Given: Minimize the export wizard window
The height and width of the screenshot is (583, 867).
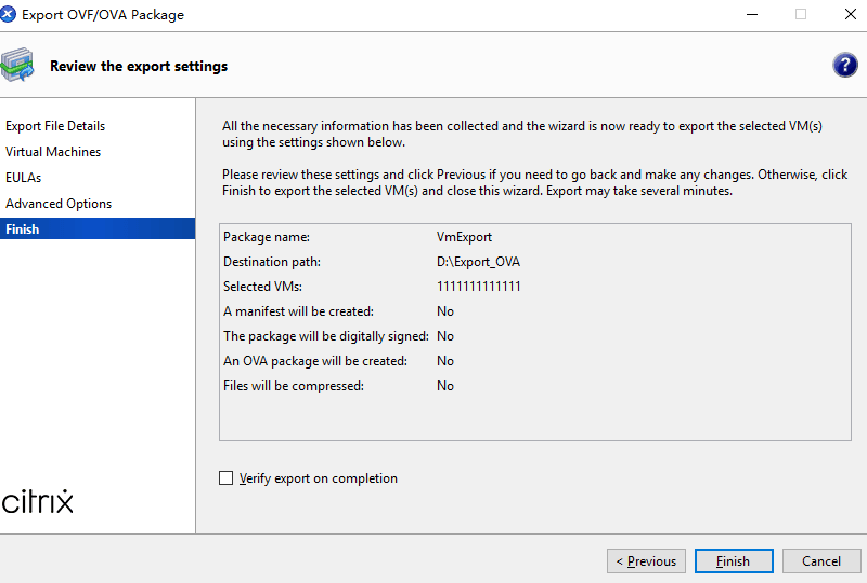Looking at the screenshot, I should tap(753, 14).
